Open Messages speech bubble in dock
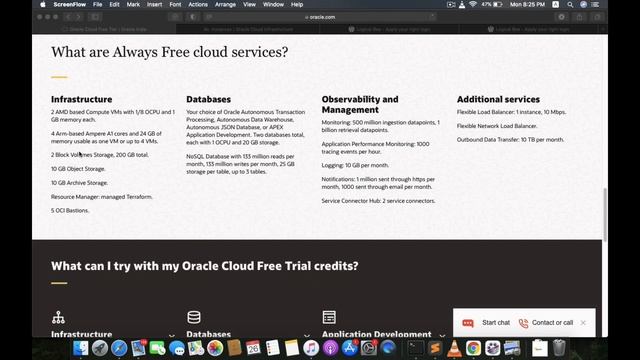Screen dimensions: 640x360 (177, 348)
